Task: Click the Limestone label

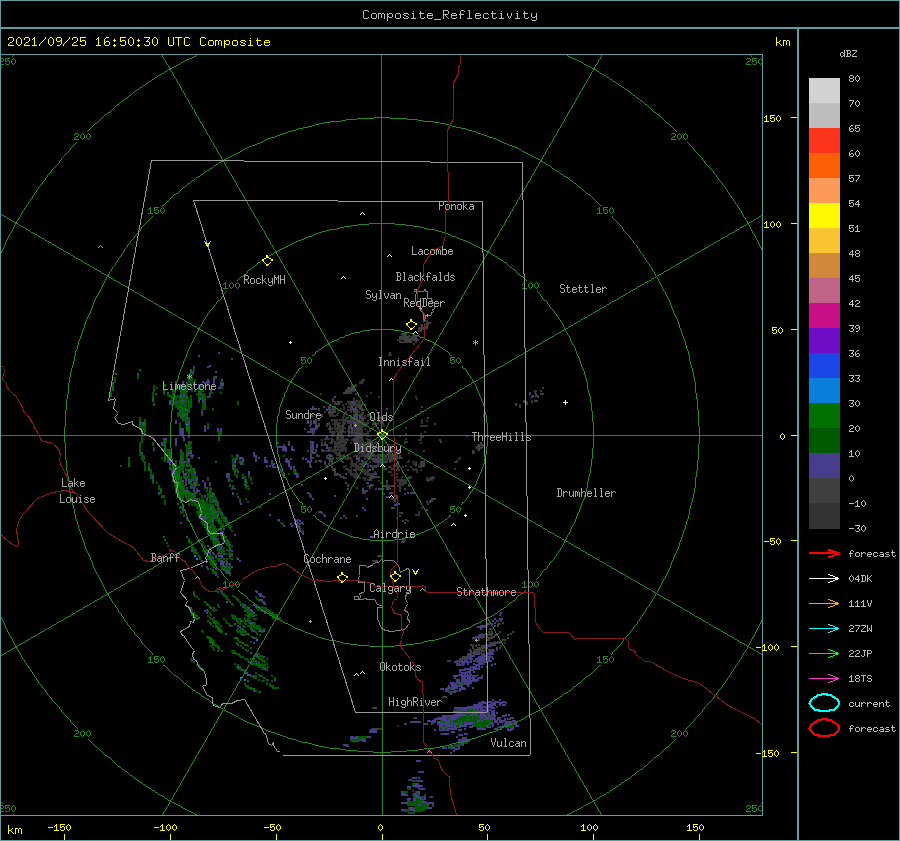Action: pos(189,386)
